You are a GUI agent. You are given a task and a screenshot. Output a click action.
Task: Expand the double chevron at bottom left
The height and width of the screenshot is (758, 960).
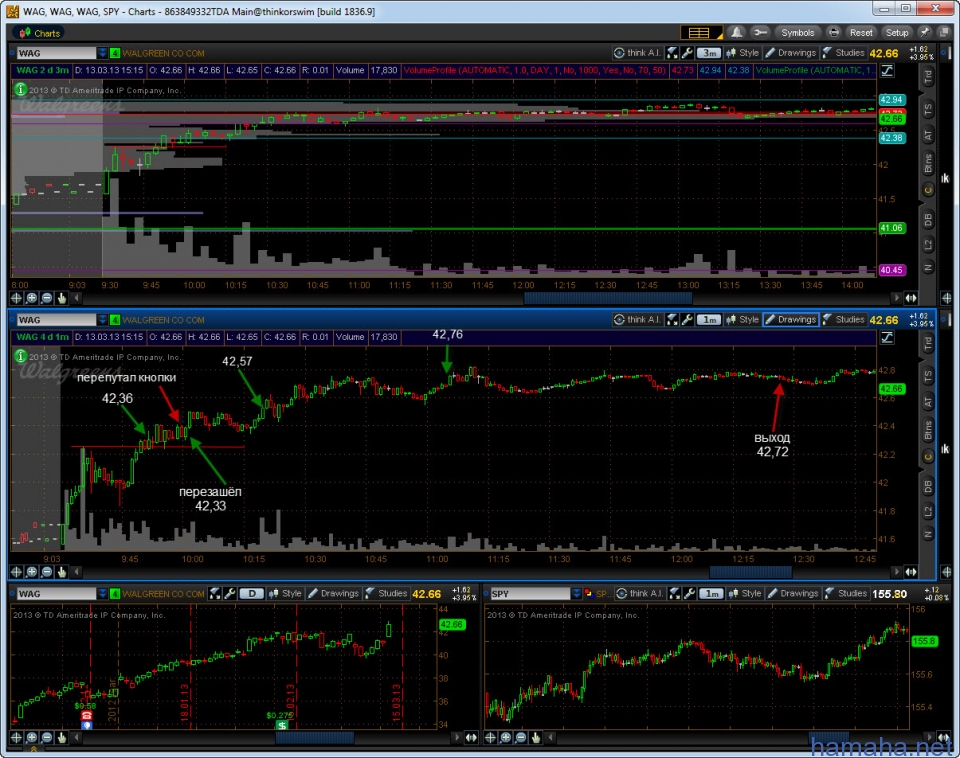point(33,749)
